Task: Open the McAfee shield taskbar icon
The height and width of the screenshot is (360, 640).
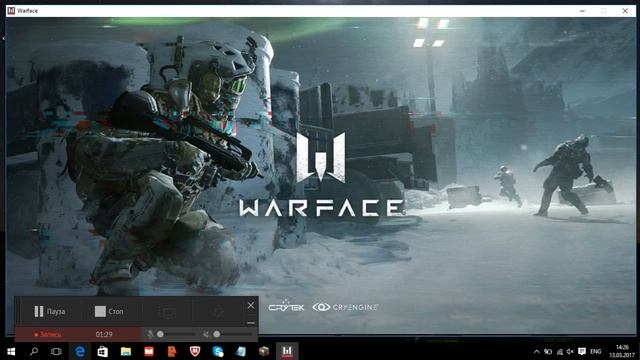Action: pyautogui.click(x=195, y=351)
